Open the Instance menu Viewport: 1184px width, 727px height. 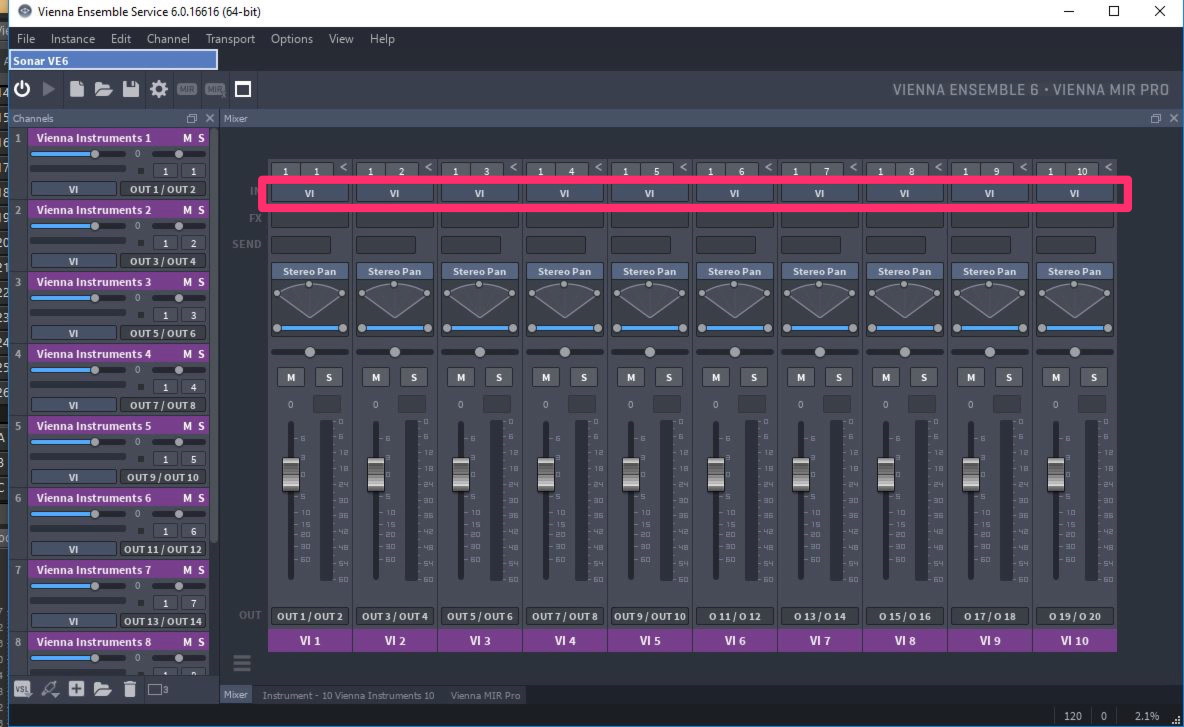click(x=72, y=39)
